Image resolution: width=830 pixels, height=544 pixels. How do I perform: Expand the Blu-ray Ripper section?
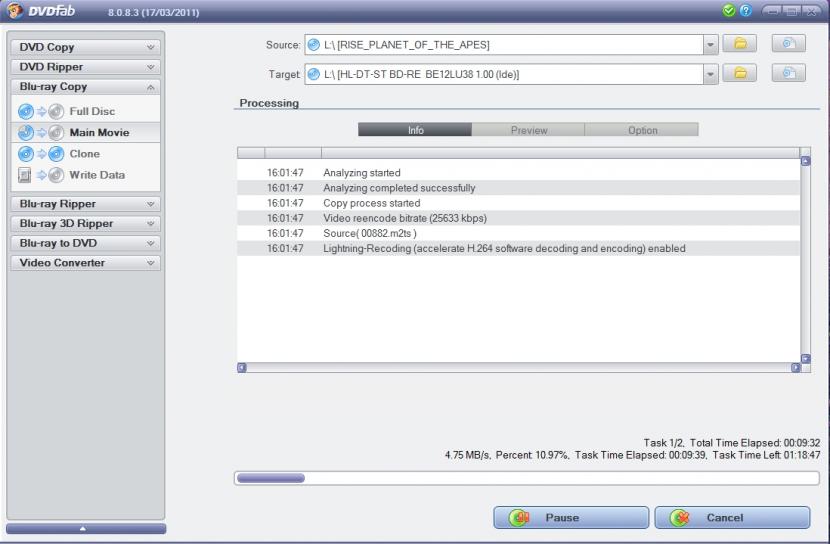(85, 204)
